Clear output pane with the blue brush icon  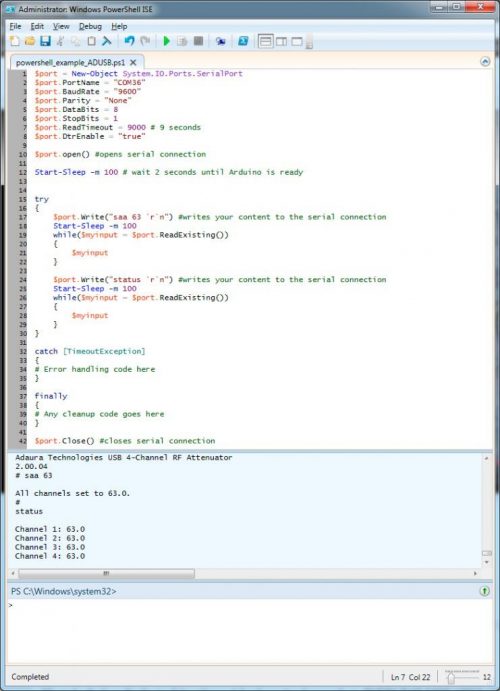[107, 41]
